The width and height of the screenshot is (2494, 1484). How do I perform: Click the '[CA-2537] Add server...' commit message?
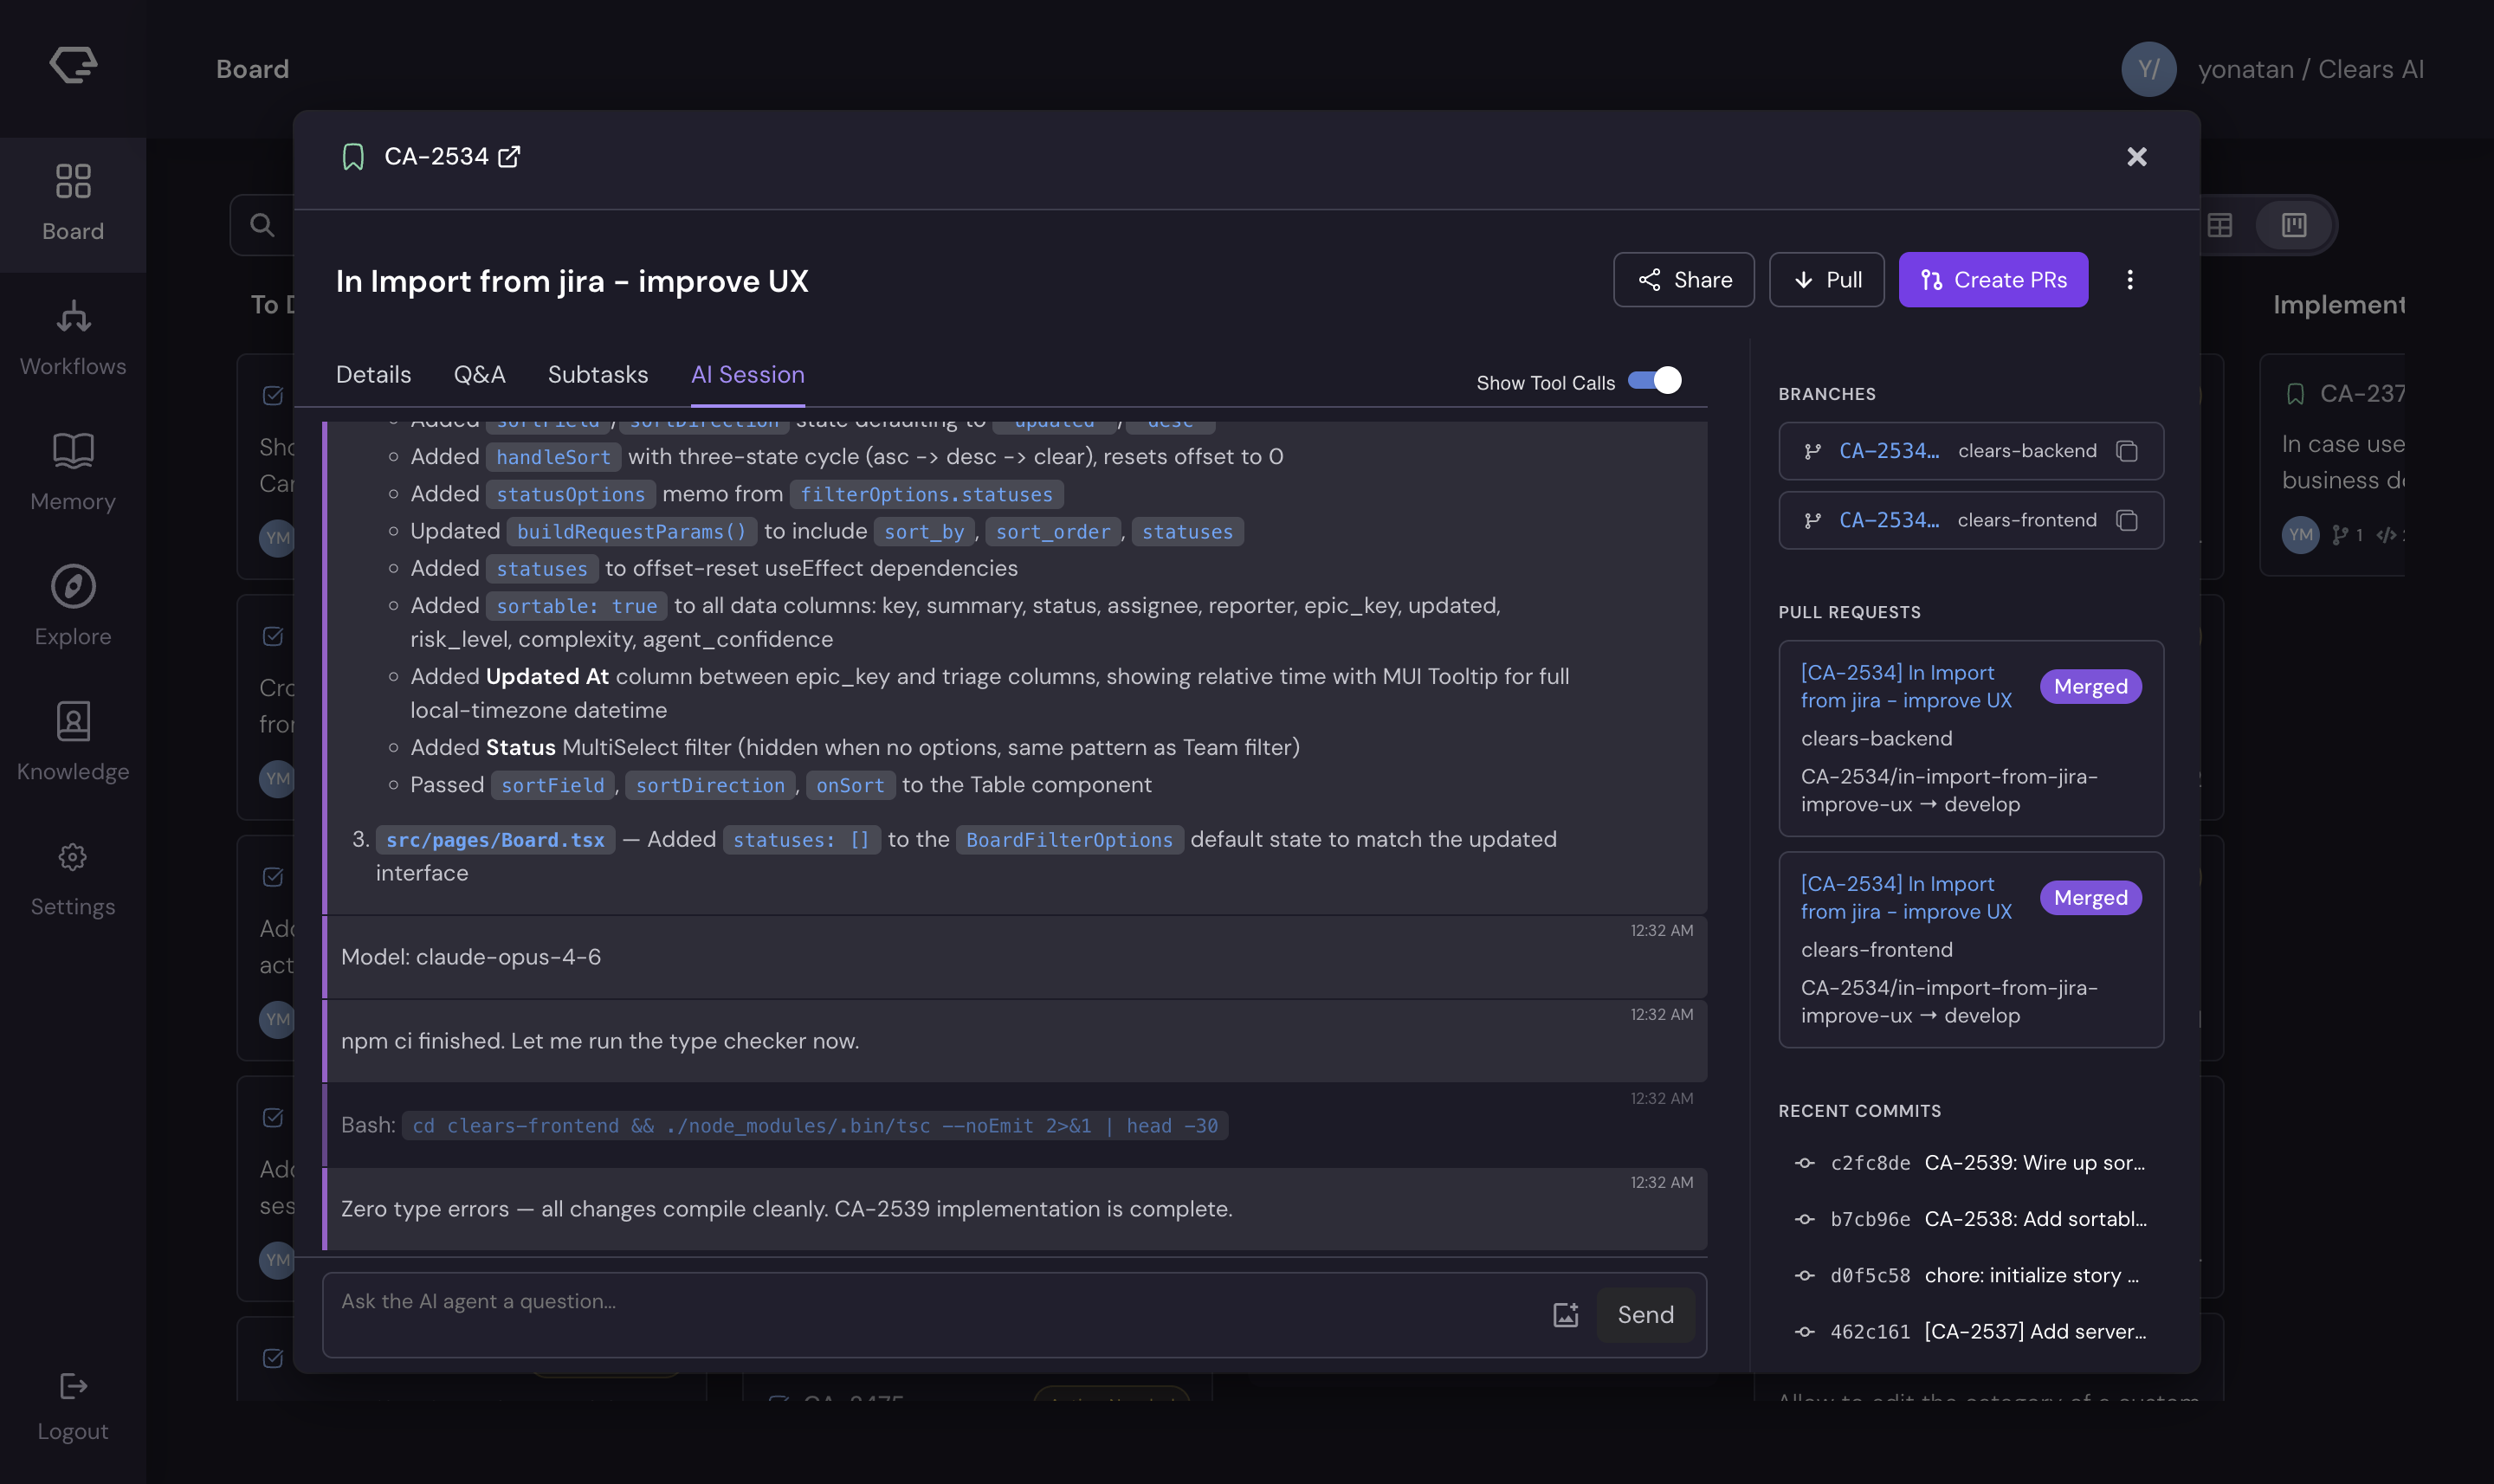(2035, 1331)
